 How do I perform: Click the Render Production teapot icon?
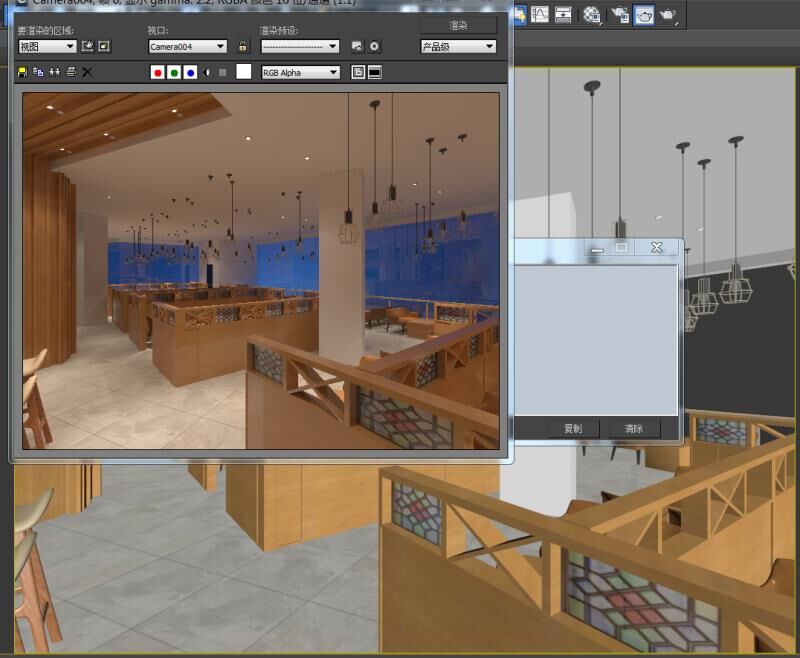pos(668,15)
